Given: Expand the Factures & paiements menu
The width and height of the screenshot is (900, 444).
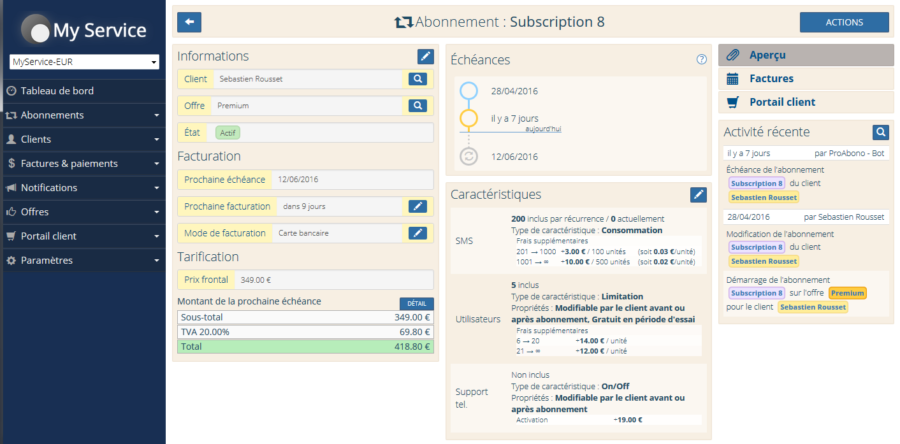Looking at the screenshot, I should coord(82,163).
